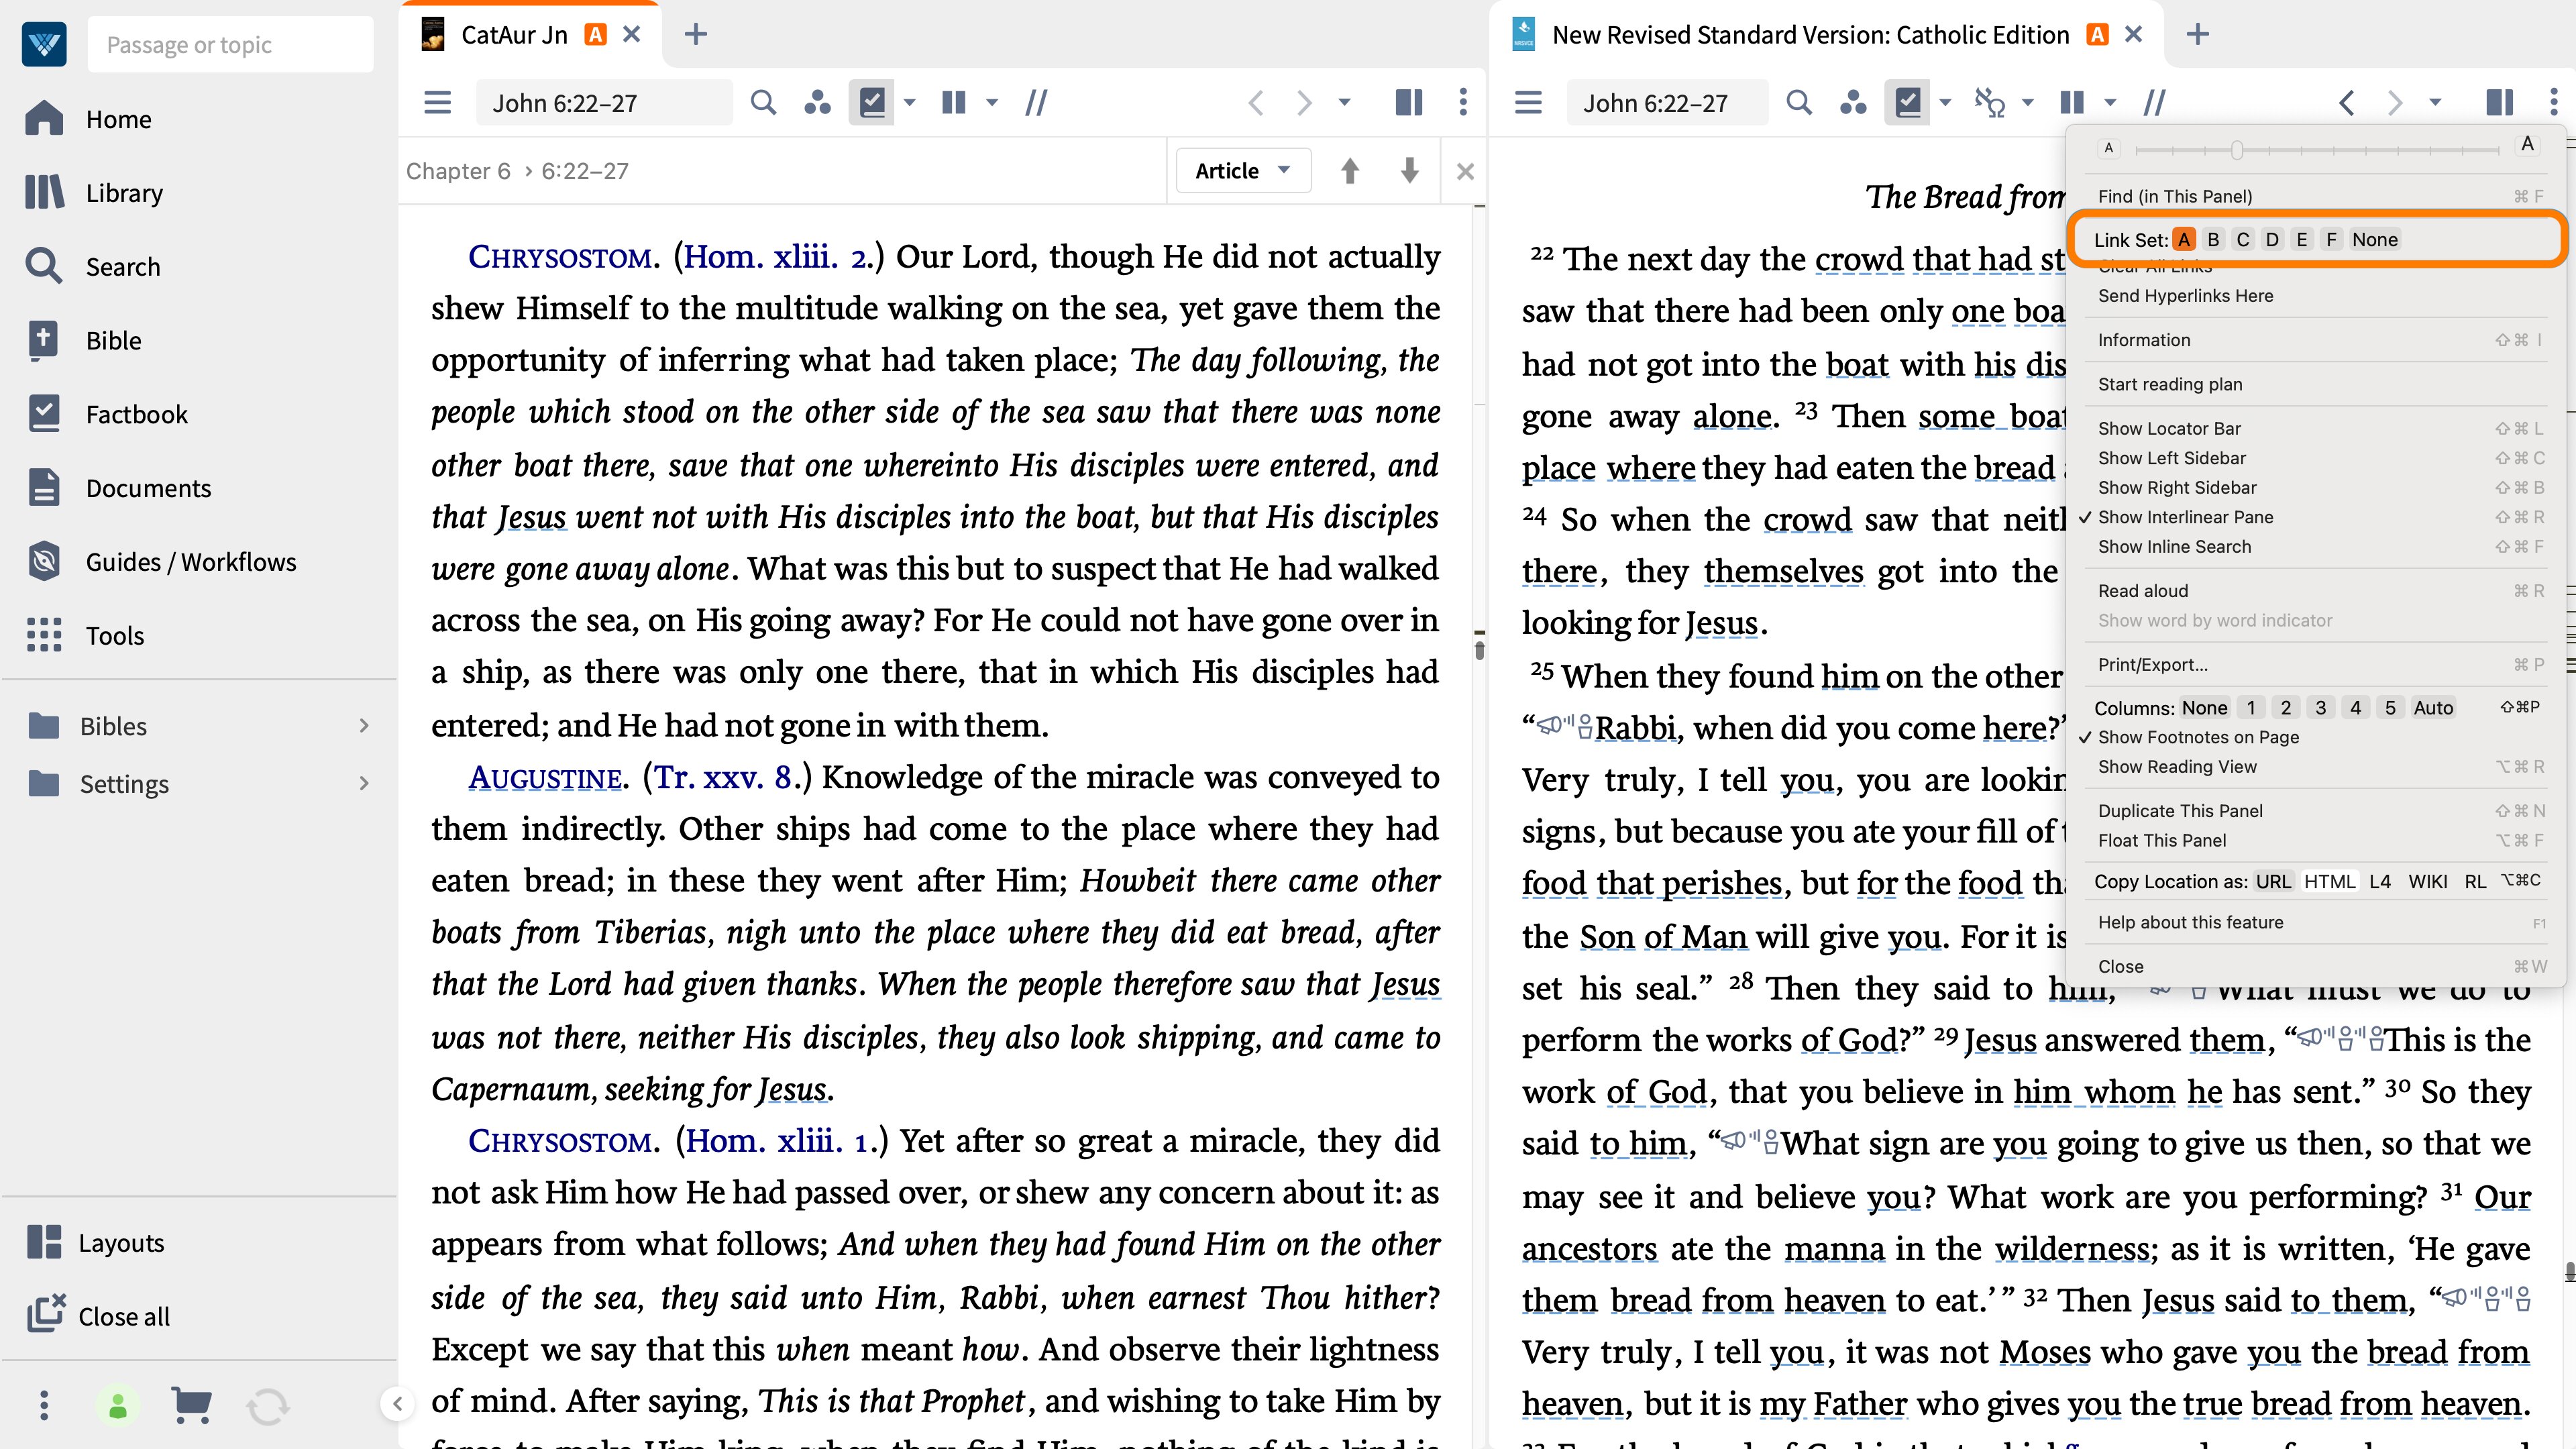Viewport: 2576px width, 1449px height.
Task: Set columns to Auto
Action: [2433, 708]
